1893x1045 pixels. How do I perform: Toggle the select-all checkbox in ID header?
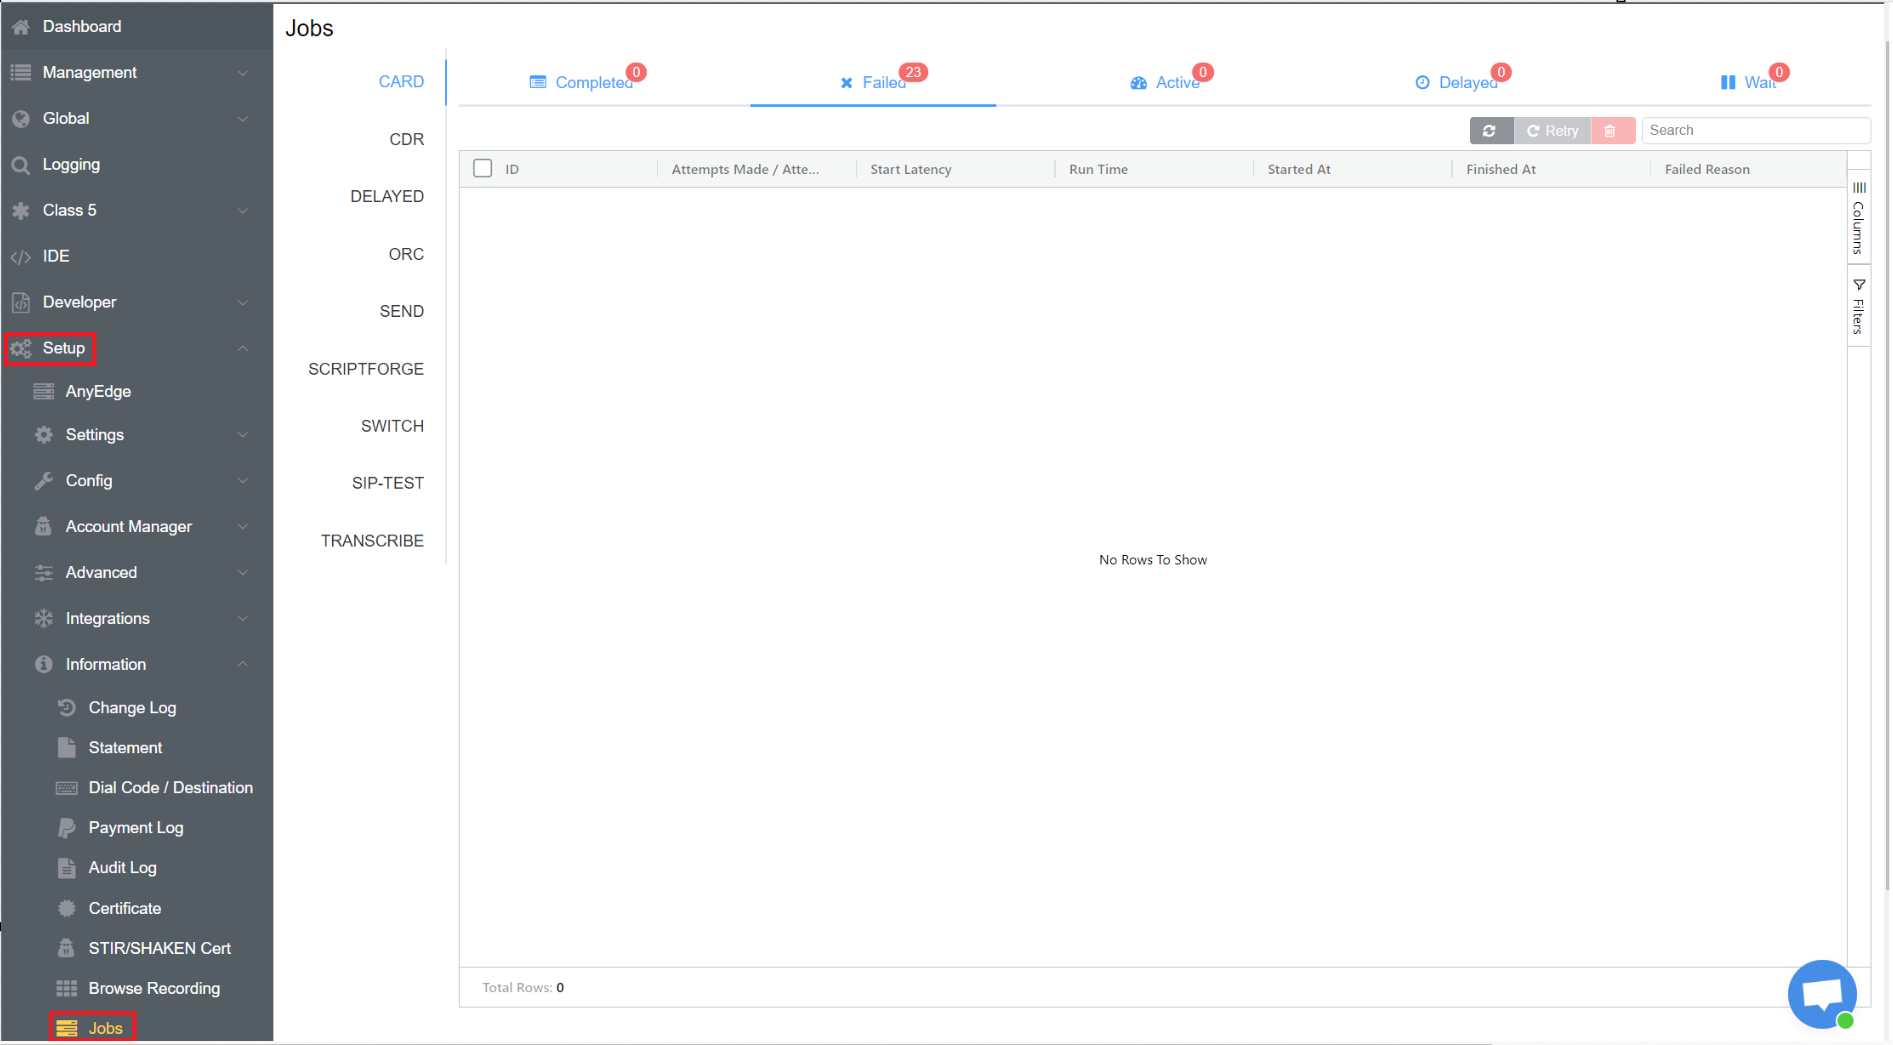pos(483,169)
